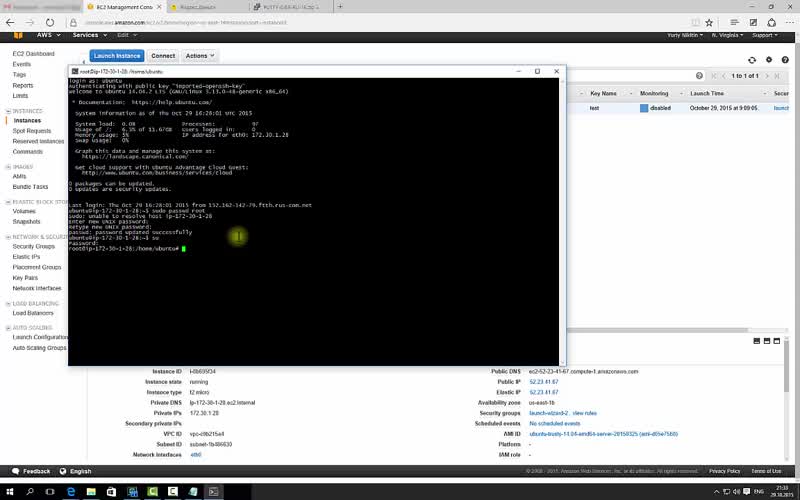Image resolution: width=800 pixels, height=500 pixels.
Task: Open the Support dropdown menu
Action: click(765, 35)
